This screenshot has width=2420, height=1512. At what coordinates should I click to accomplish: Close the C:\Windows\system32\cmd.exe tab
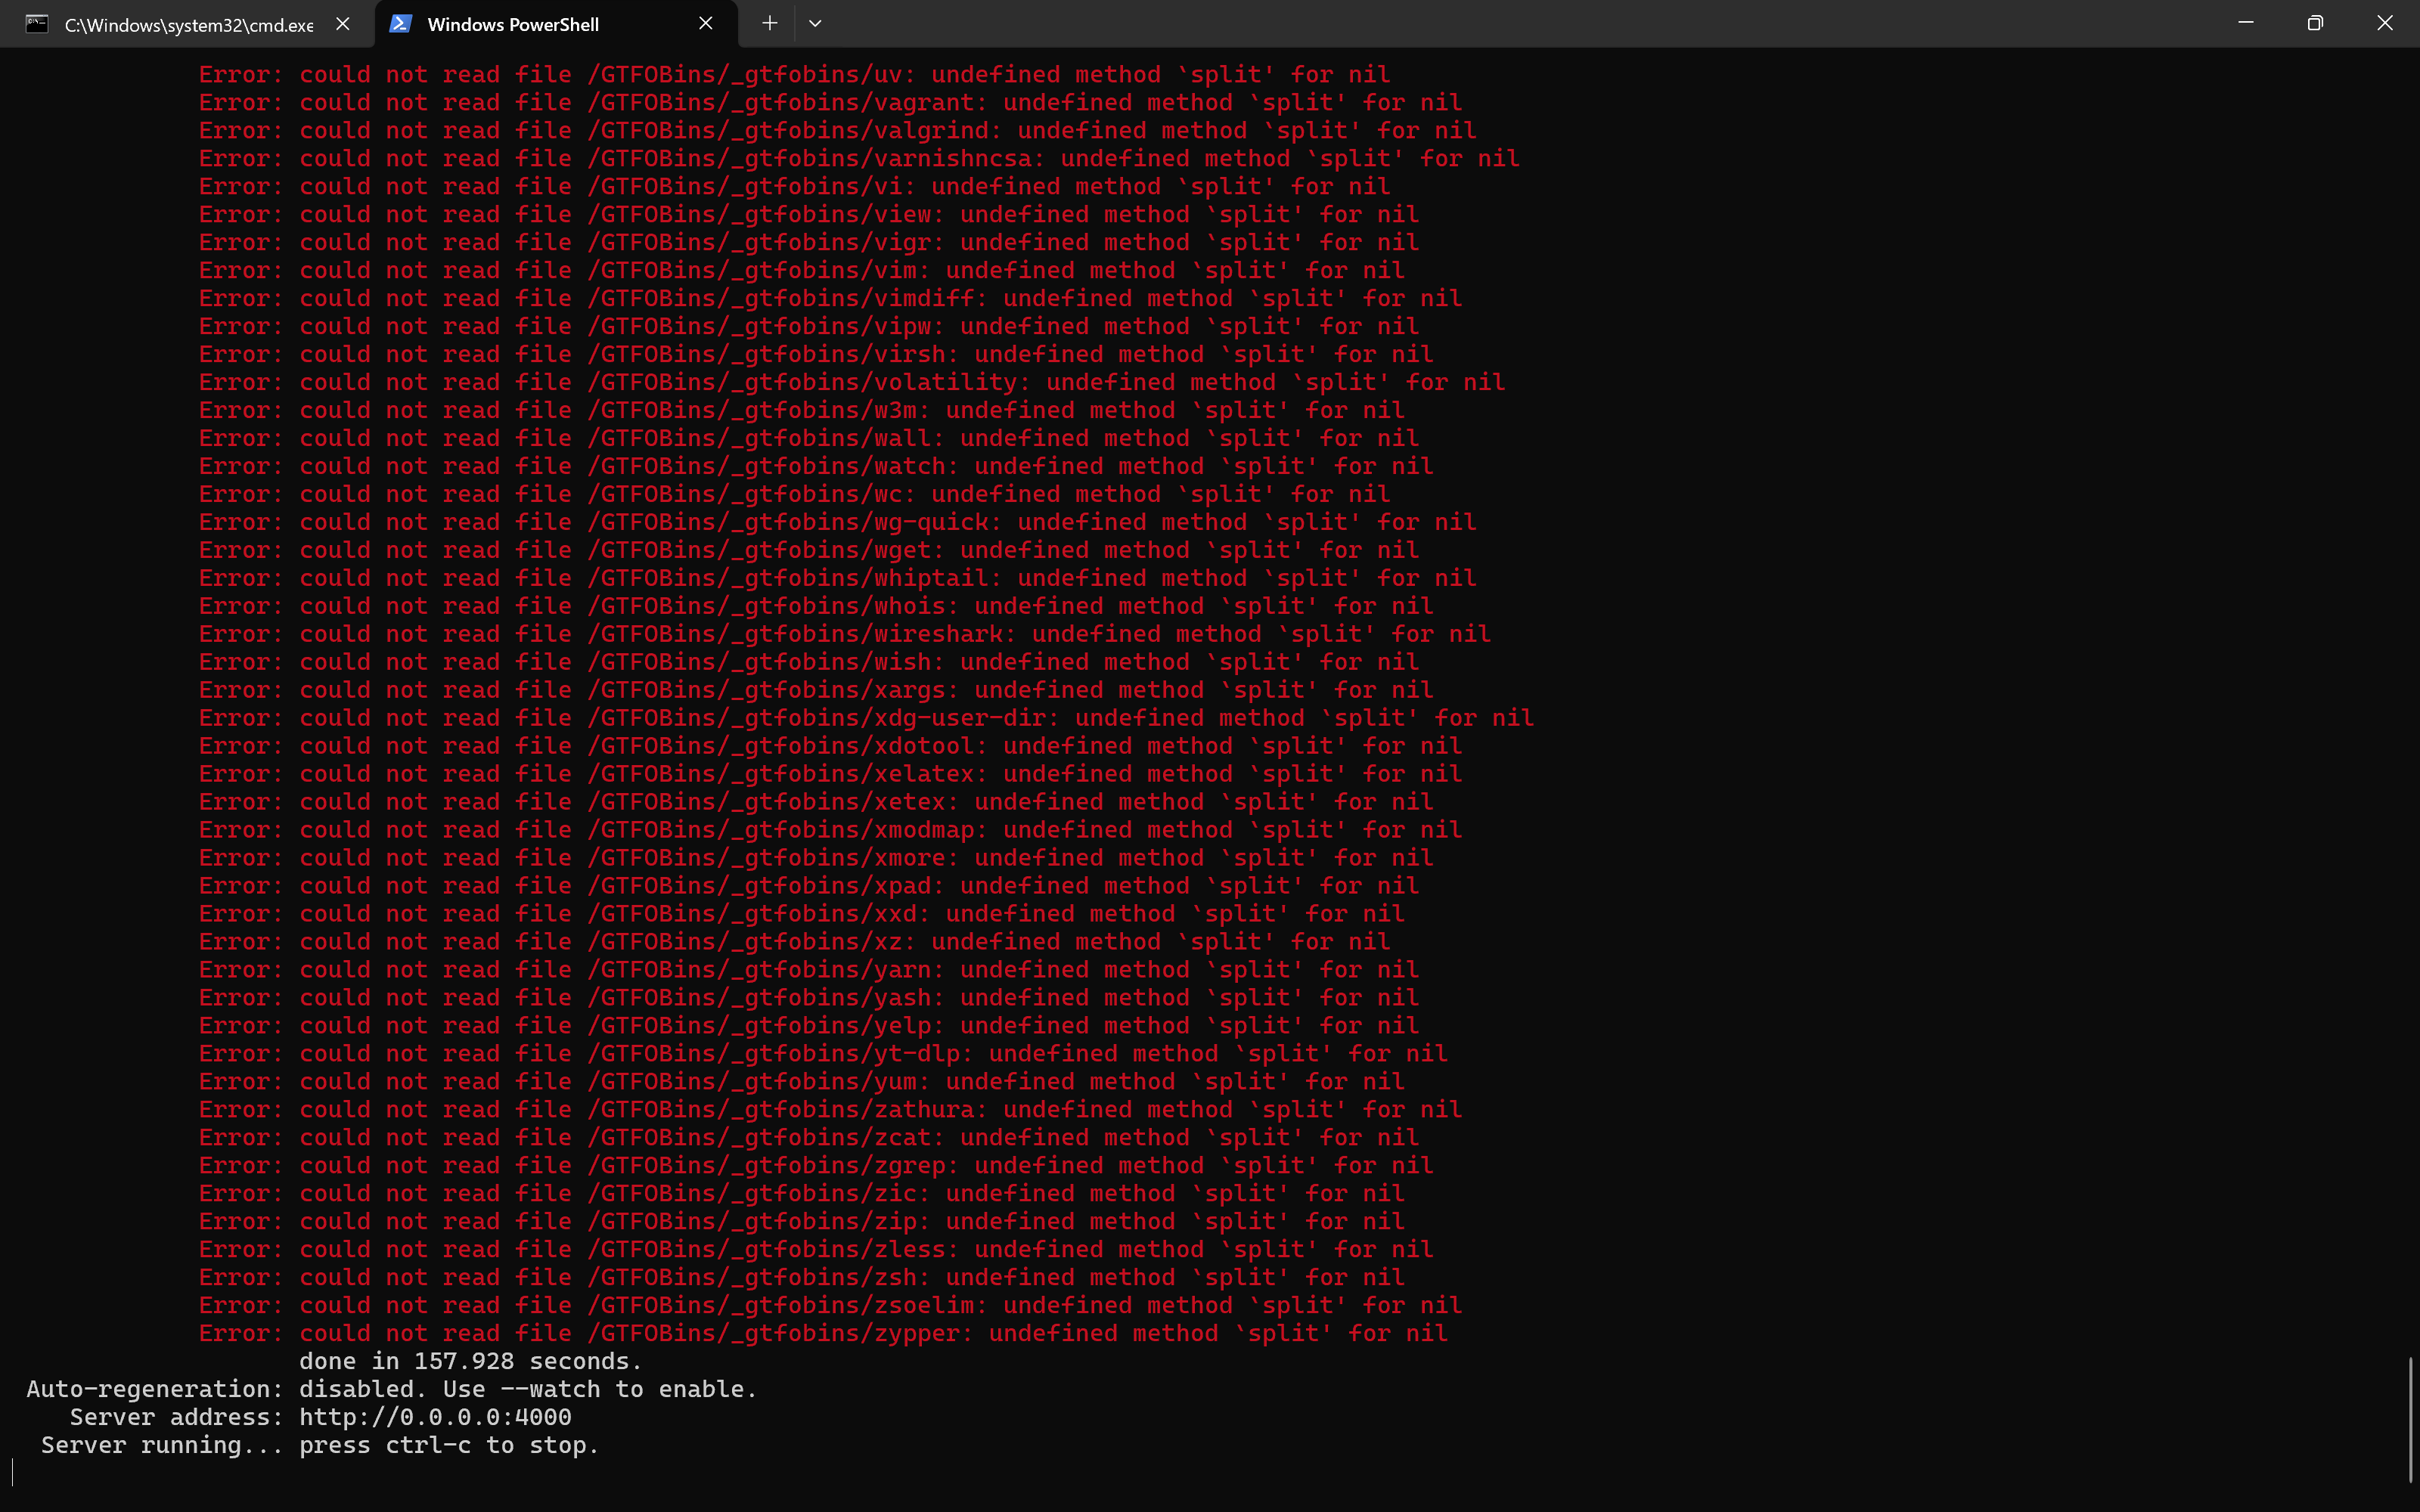(x=343, y=24)
